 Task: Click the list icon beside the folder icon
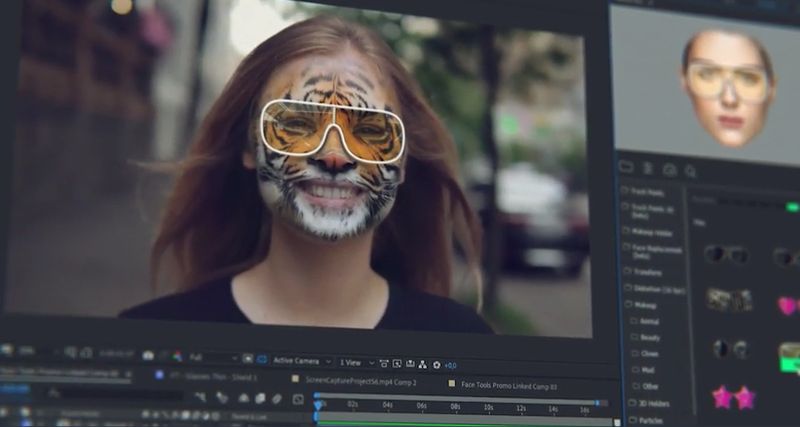tap(648, 168)
